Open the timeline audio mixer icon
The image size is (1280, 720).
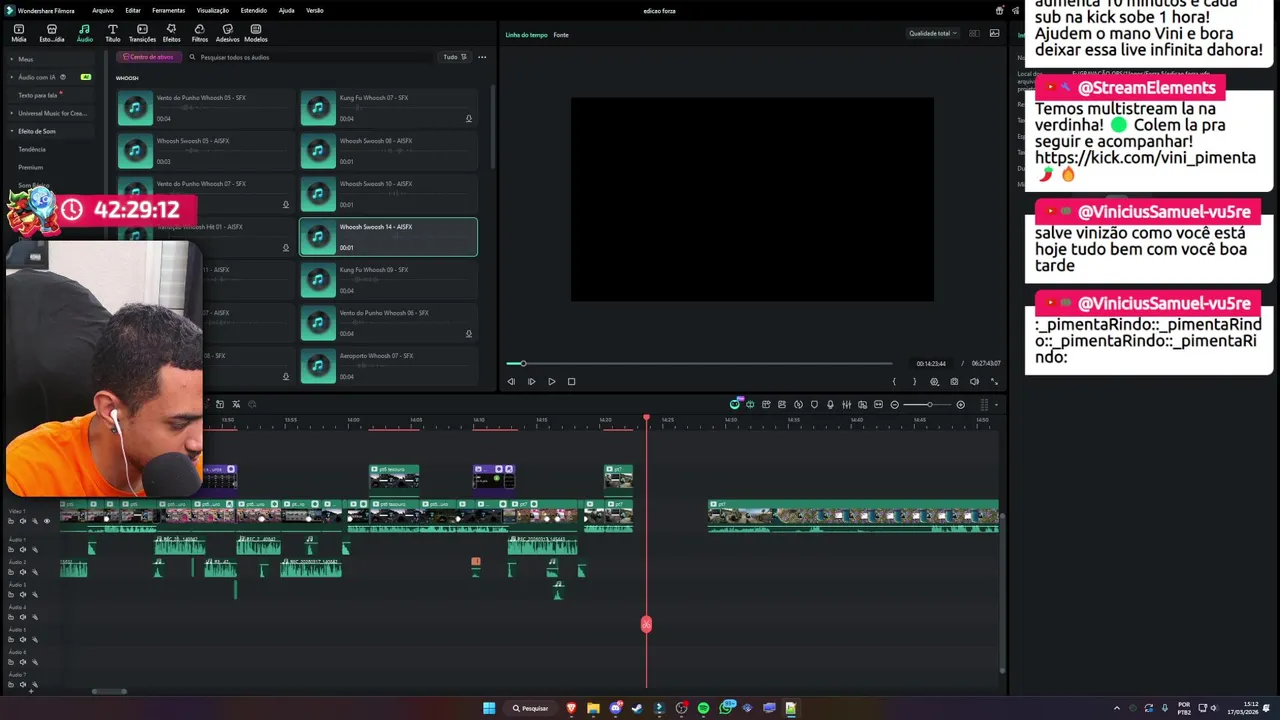tap(846, 404)
